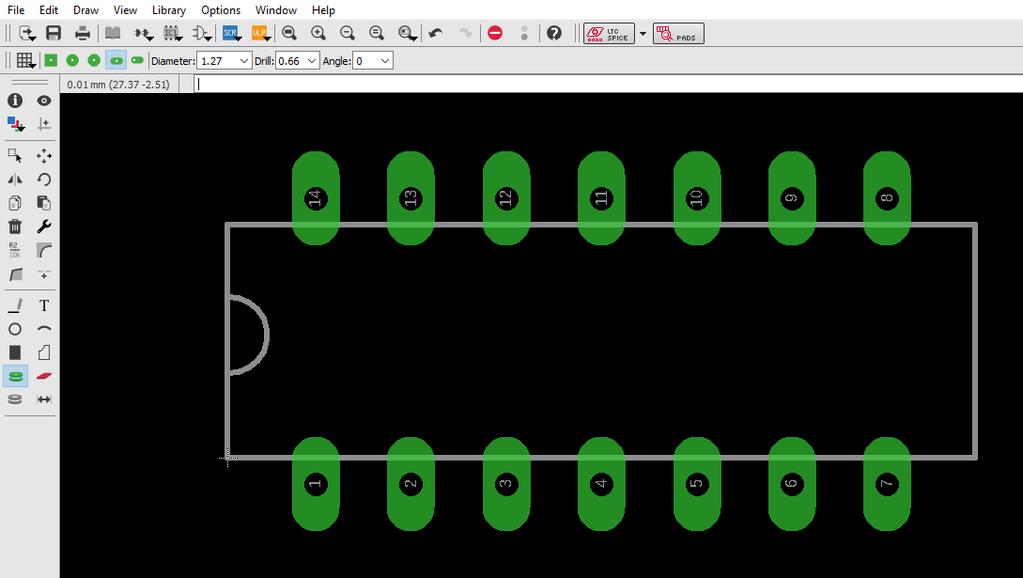Select the filled Rectangle tool
This screenshot has height=578, width=1023.
[15, 352]
